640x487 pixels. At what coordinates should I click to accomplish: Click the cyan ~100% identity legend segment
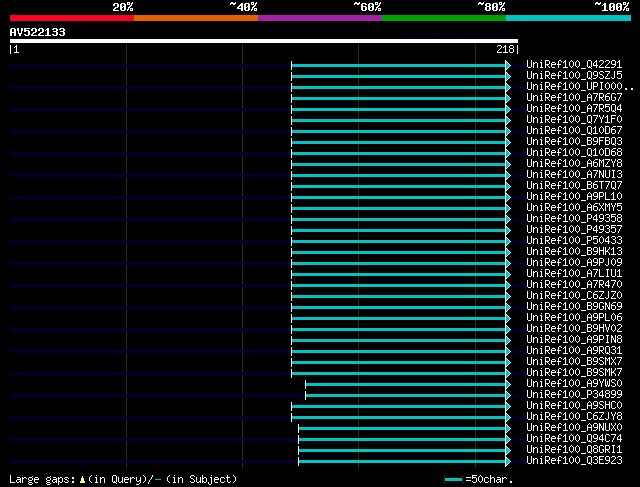(569, 18)
